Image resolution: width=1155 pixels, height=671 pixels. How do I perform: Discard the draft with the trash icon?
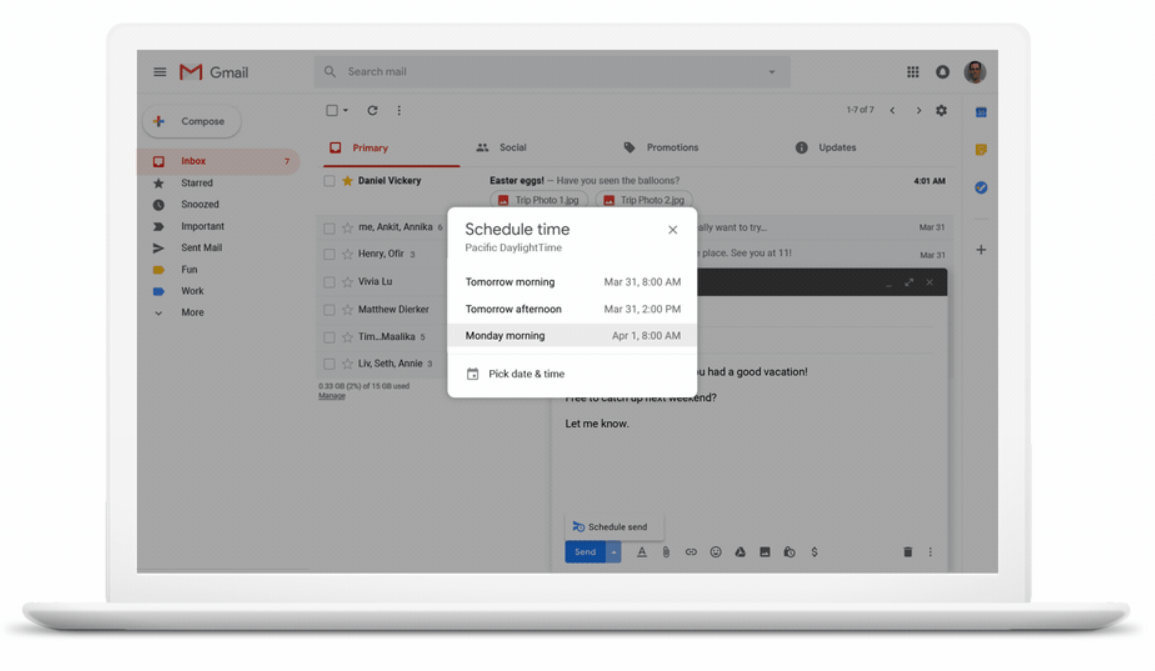point(907,551)
